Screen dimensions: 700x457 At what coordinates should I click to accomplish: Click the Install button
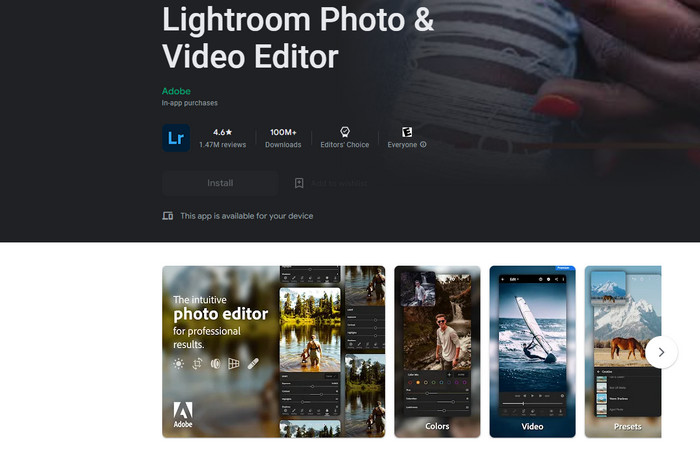[x=220, y=183]
